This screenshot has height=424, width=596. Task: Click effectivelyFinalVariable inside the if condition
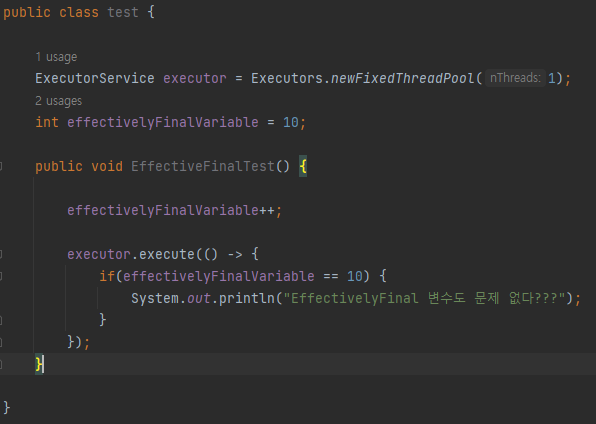(219, 276)
